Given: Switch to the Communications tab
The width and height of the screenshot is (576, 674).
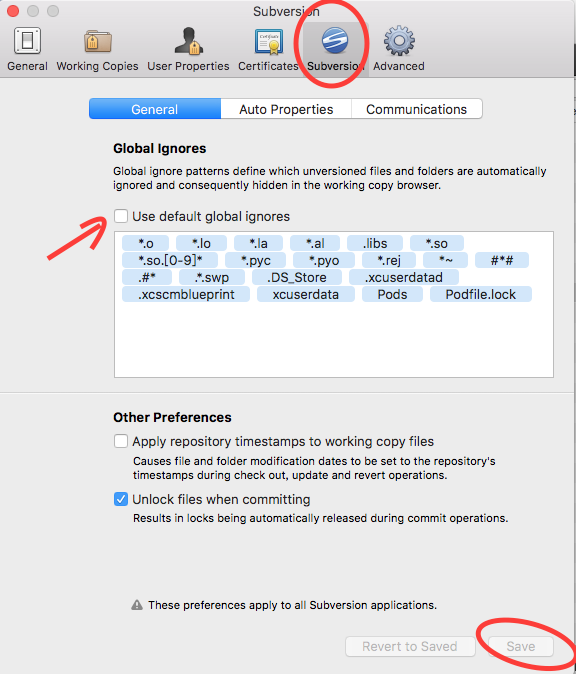Looking at the screenshot, I should coord(417,109).
